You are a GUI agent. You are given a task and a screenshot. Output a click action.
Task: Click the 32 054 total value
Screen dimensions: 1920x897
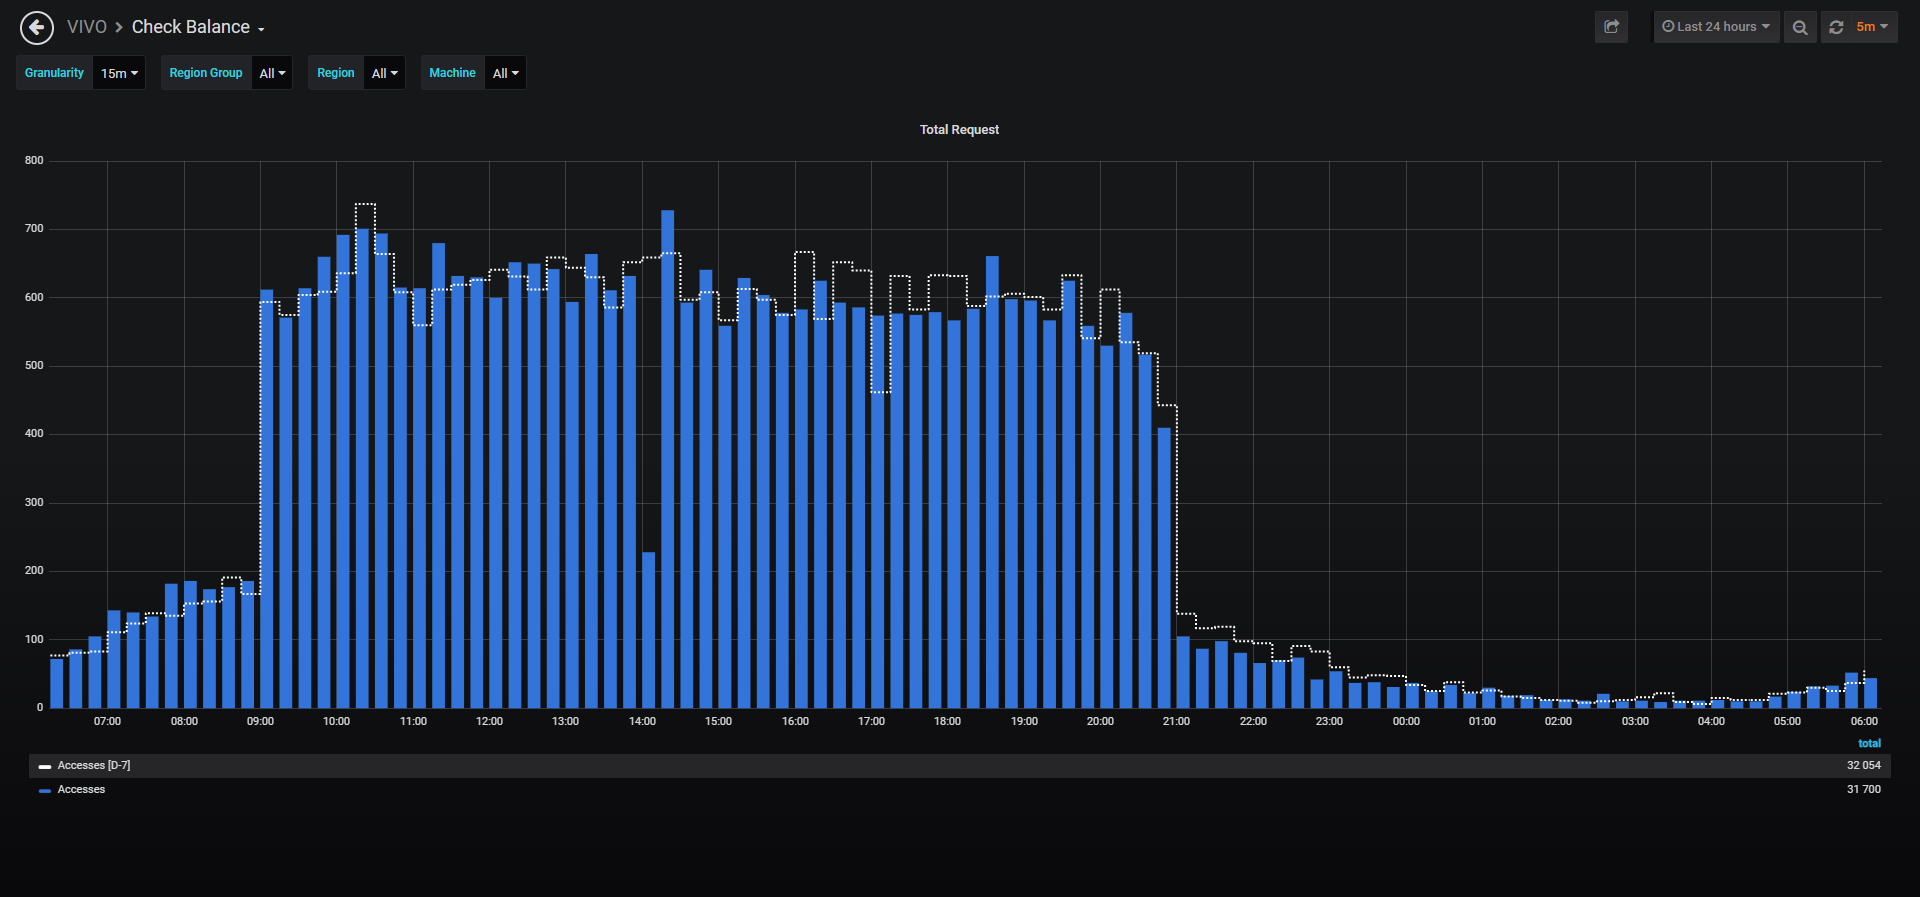click(1863, 766)
